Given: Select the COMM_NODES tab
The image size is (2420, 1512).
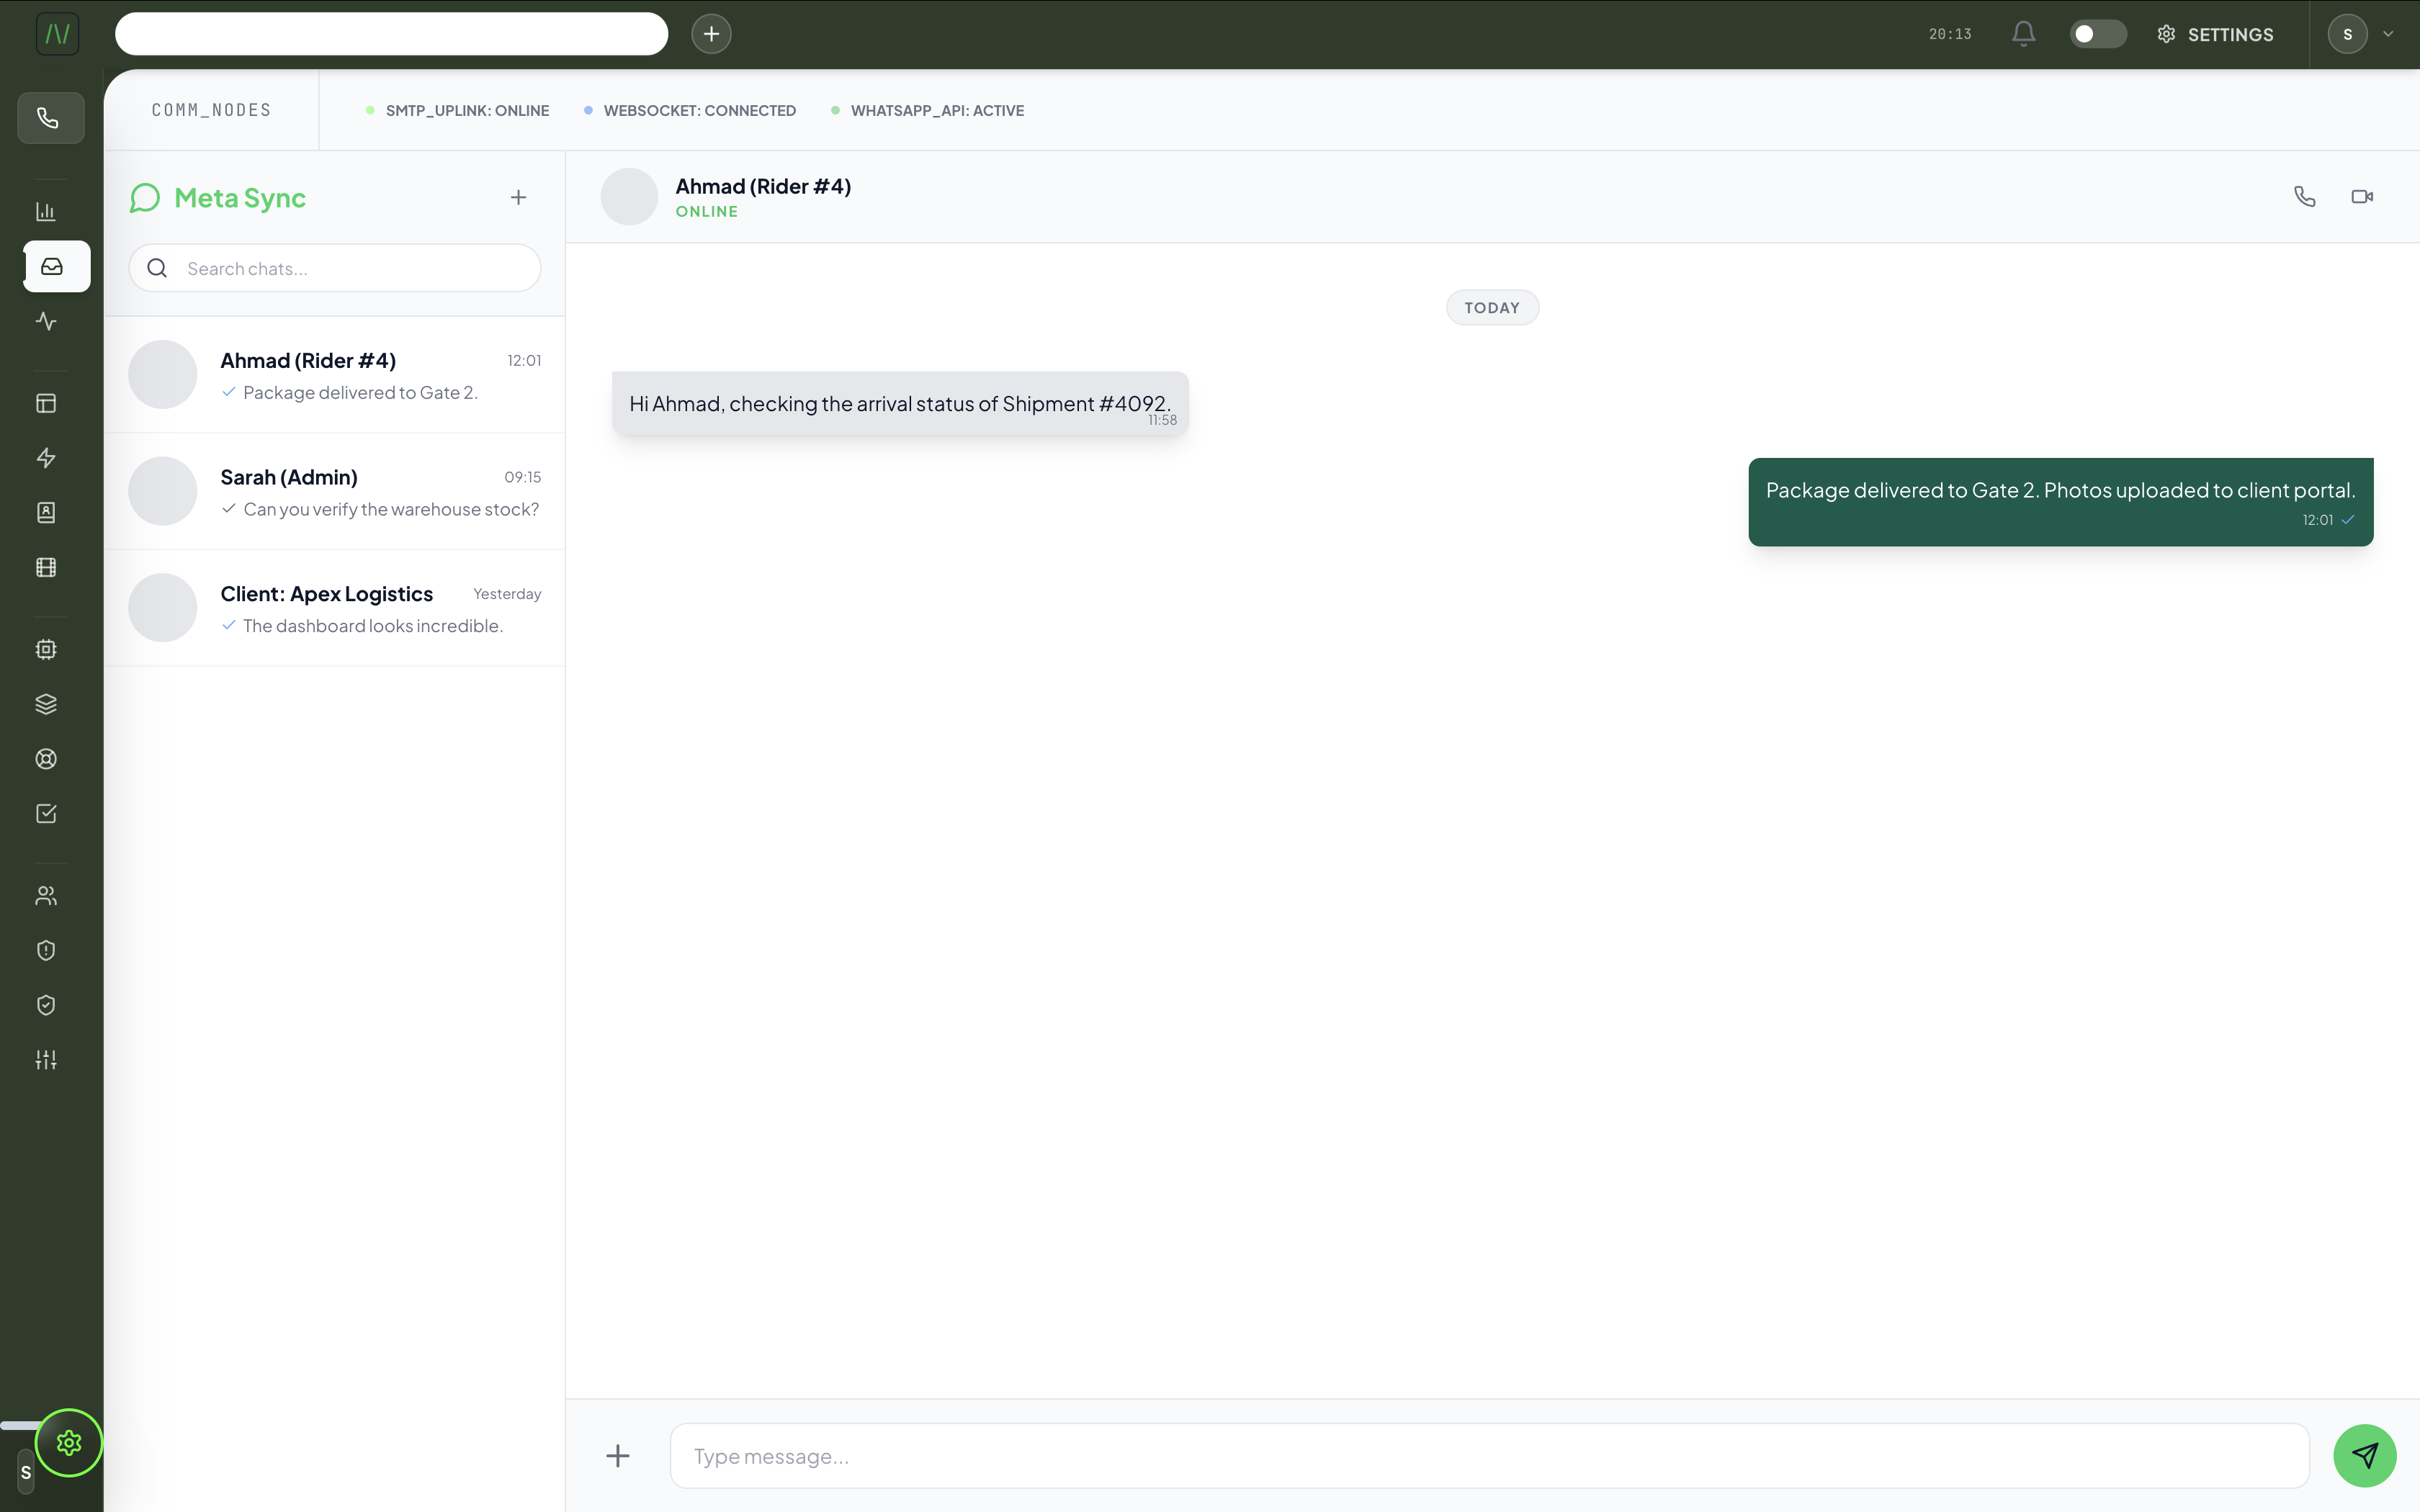Looking at the screenshot, I should tap(212, 110).
